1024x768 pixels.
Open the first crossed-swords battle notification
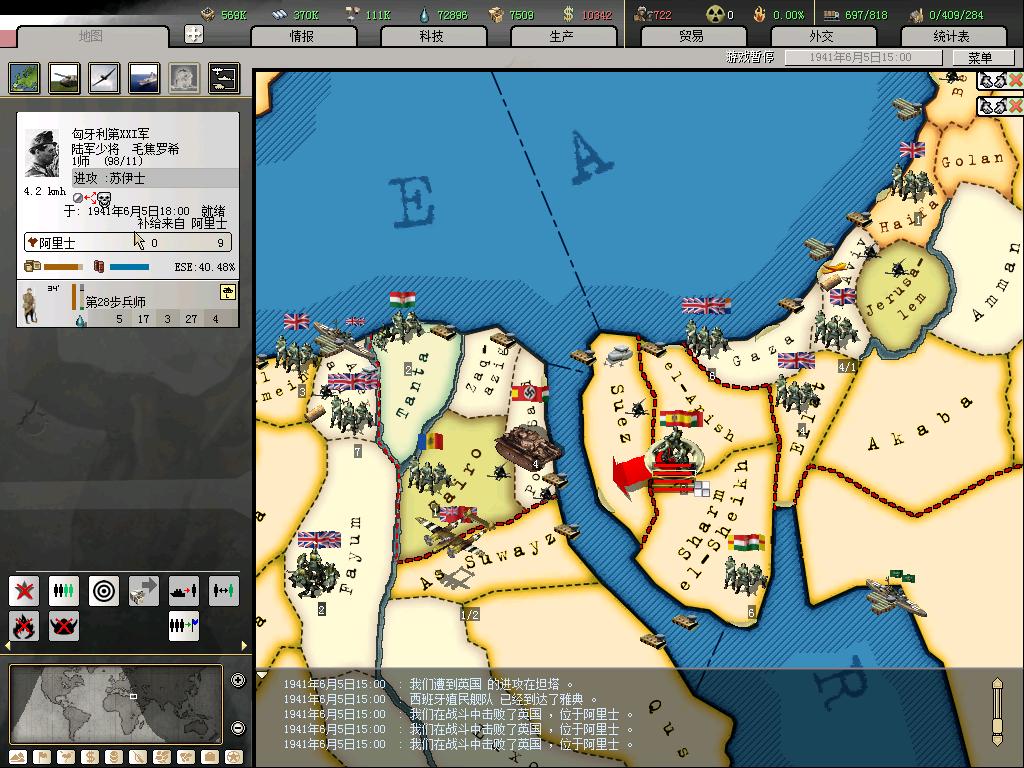[993, 80]
